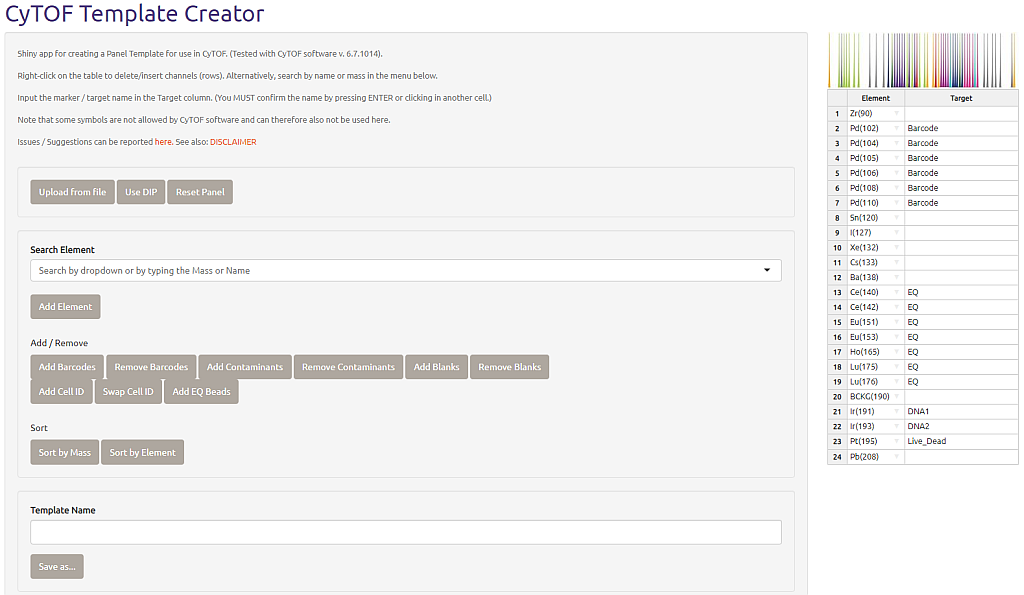Screen dimensions: 1024x595
Task: Open dropdown arrow for Zr(90) cell
Action: (897, 113)
